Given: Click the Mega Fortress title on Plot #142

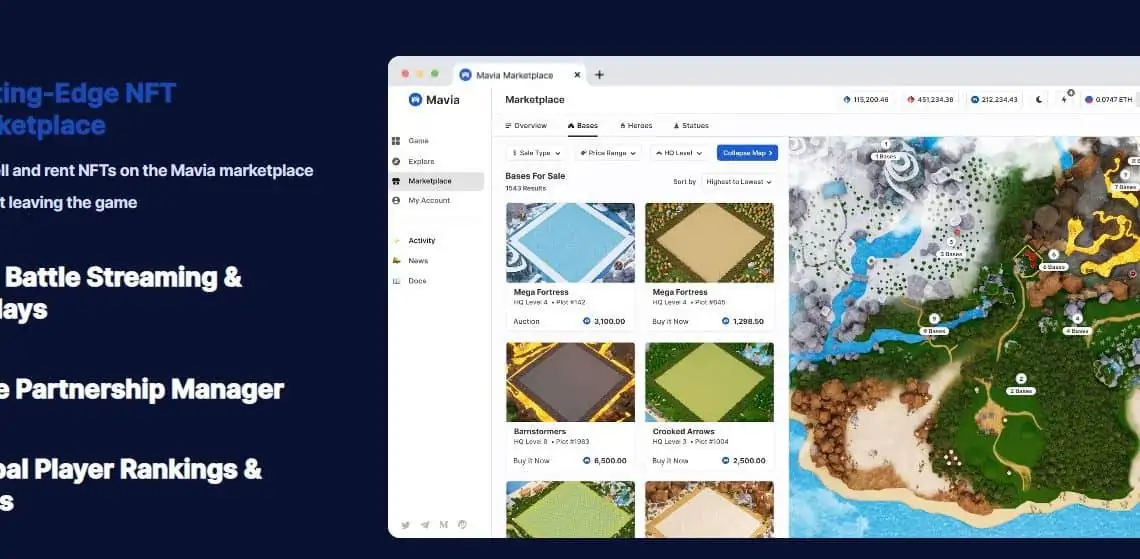Looking at the screenshot, I should click(x=541, y=292).
